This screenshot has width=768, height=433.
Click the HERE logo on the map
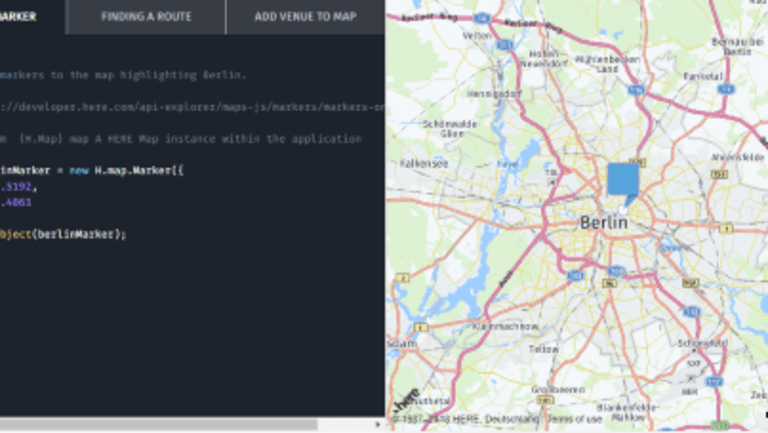(407, 400)
